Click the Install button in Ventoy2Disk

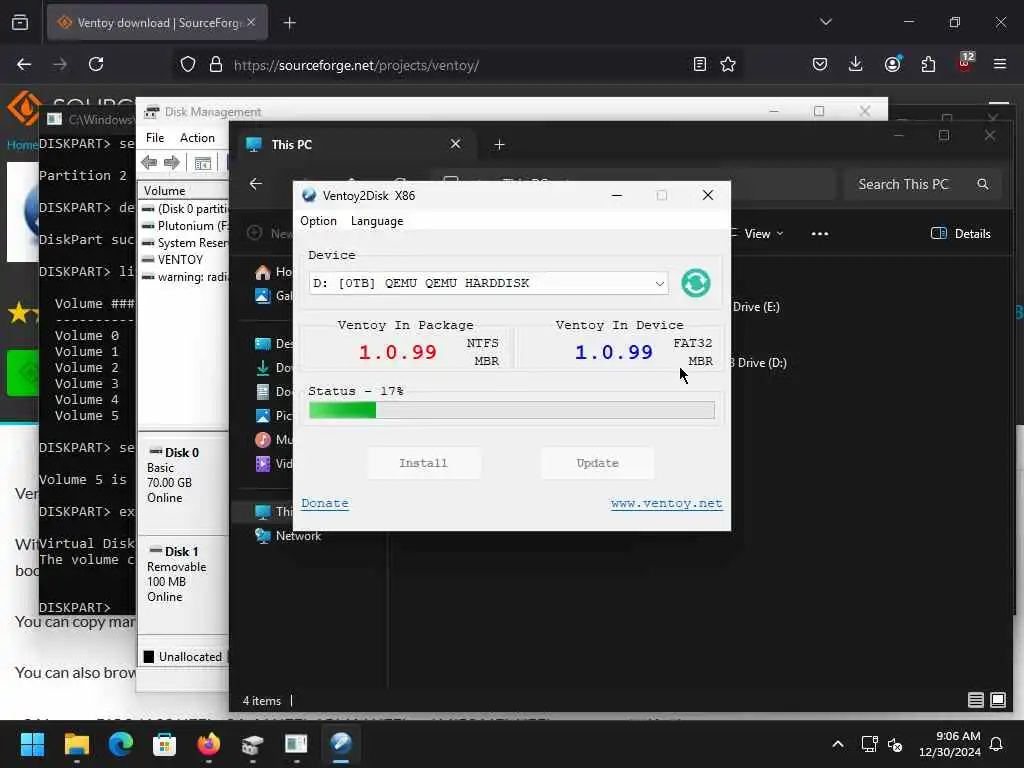(423, 463)
